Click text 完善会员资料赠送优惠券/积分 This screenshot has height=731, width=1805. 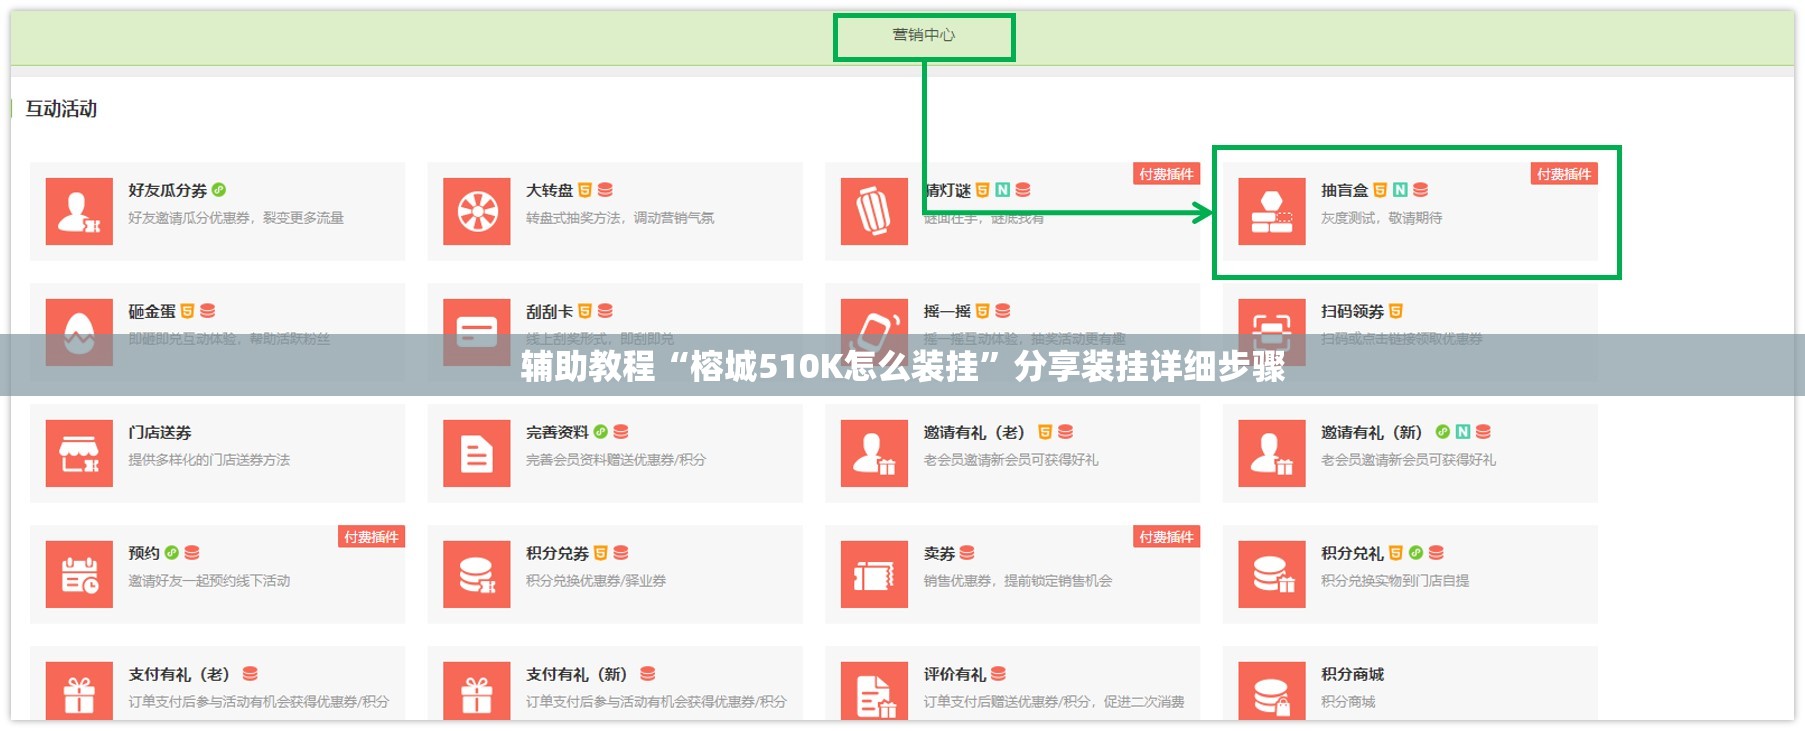pos(616,460)
